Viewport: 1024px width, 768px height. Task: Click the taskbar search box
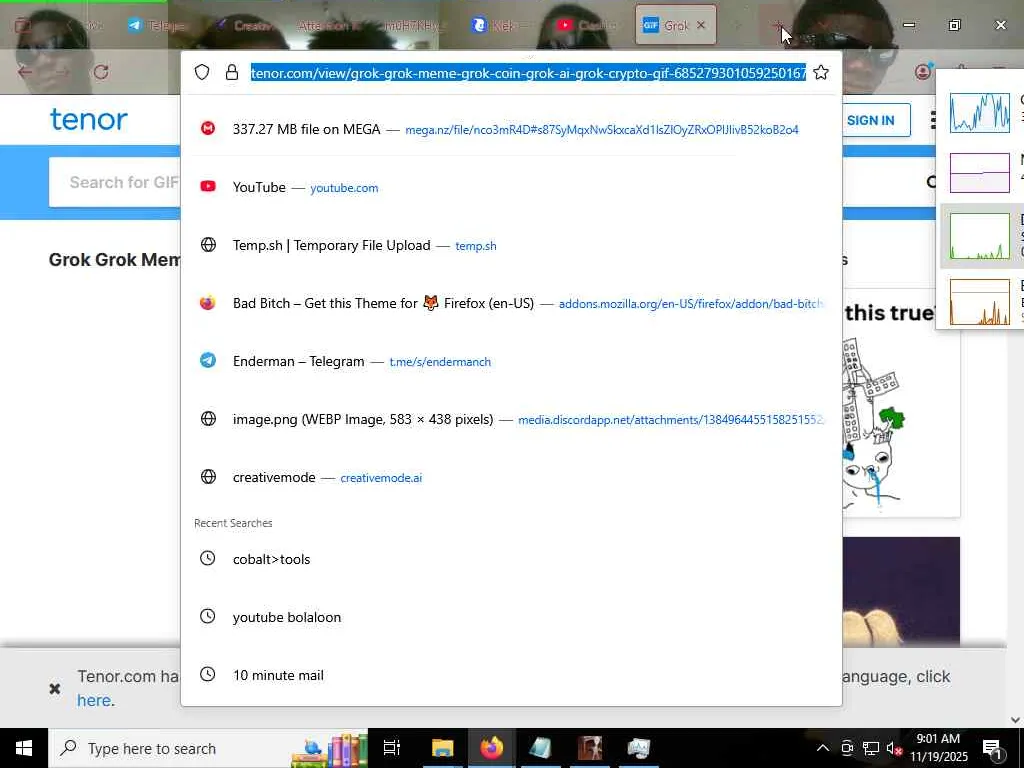coord(208,748)
